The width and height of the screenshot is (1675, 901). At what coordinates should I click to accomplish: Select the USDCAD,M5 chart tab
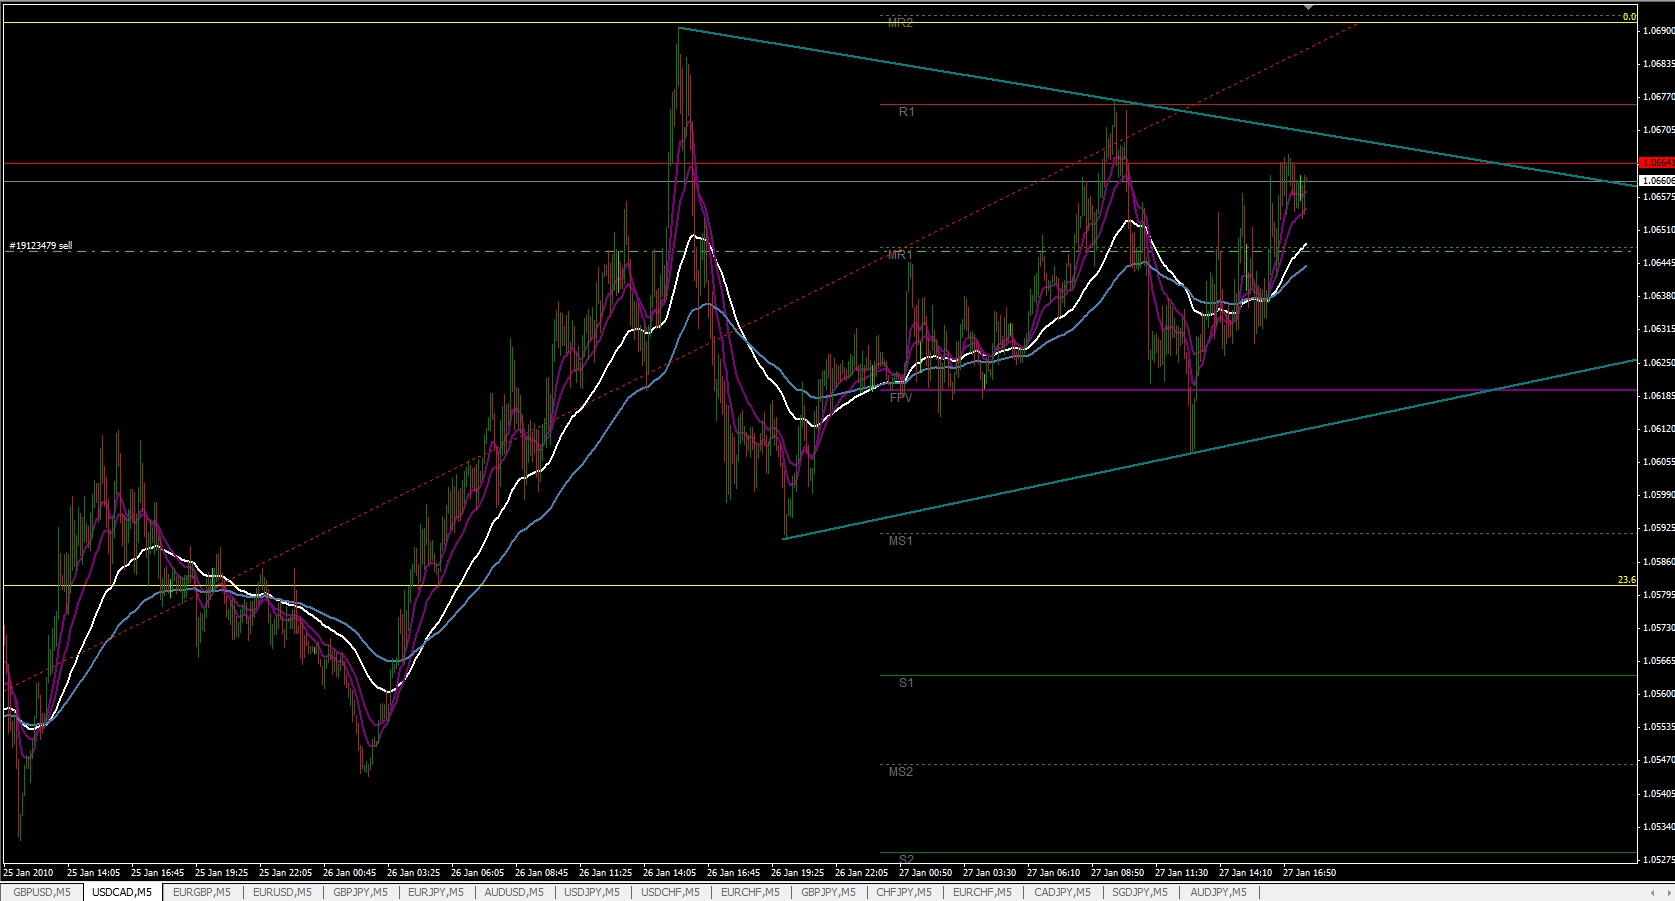click(121, 892)
